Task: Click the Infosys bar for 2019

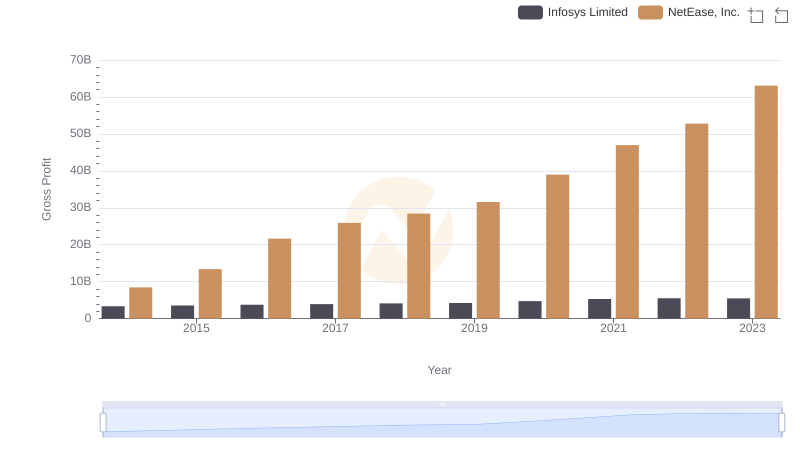Action: pyautogui.click(x=460, y=311)
